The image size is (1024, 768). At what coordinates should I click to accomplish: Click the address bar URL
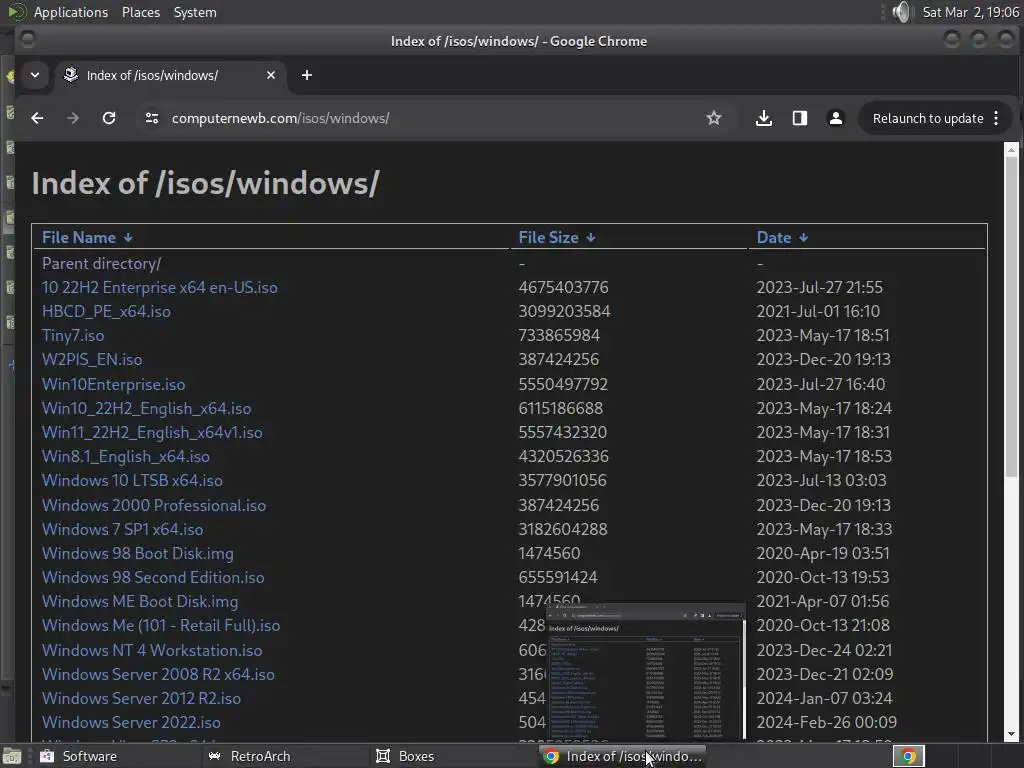(x=281, y=118)
